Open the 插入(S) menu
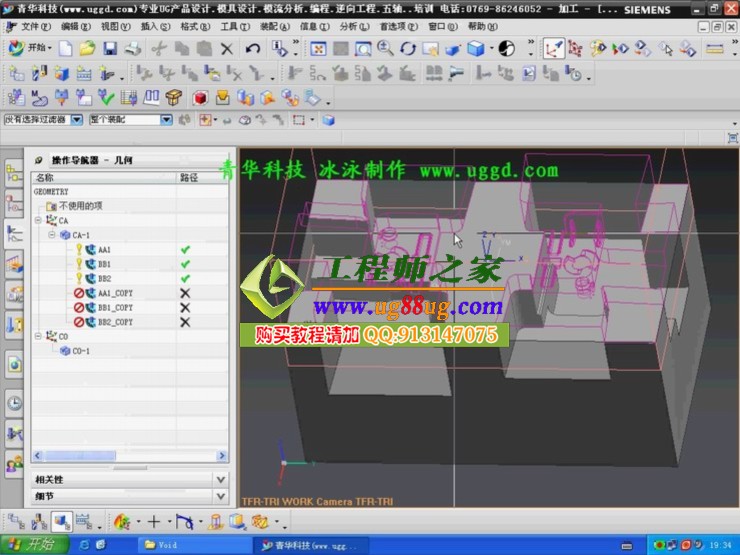740x555 pixels. (155, 27)
